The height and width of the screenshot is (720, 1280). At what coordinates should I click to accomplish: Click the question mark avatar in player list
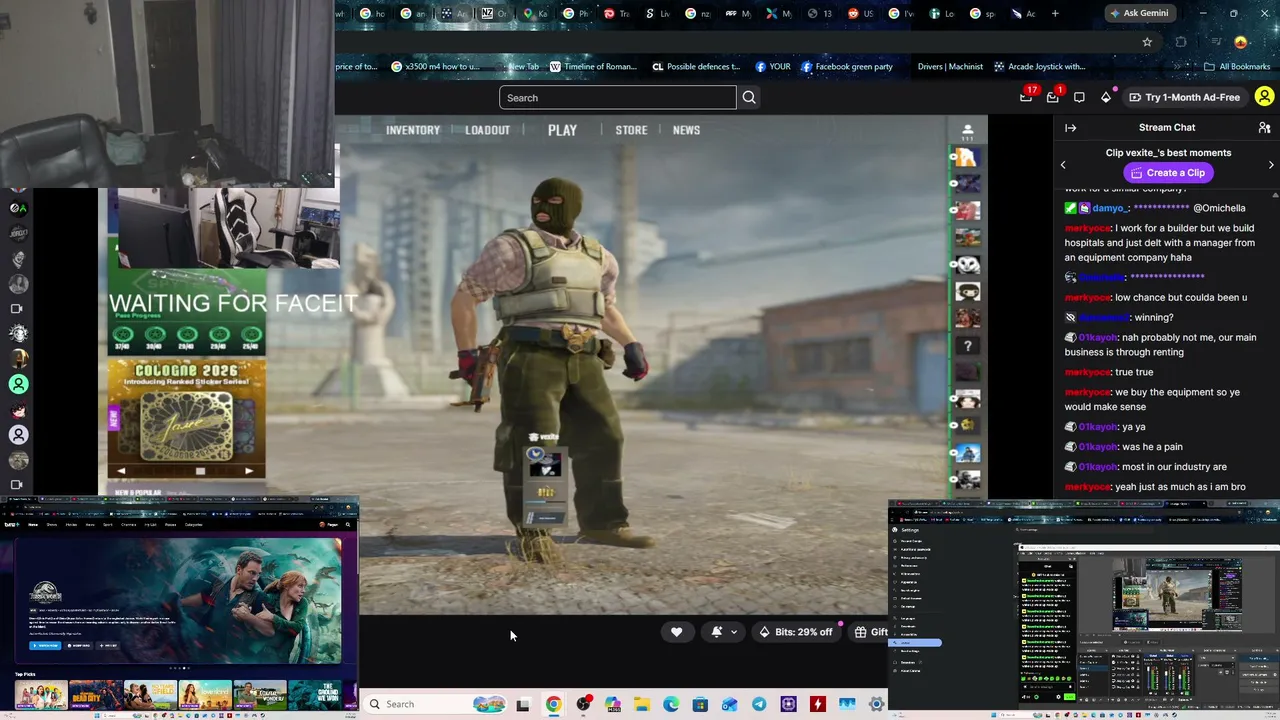tap(967, 346)
